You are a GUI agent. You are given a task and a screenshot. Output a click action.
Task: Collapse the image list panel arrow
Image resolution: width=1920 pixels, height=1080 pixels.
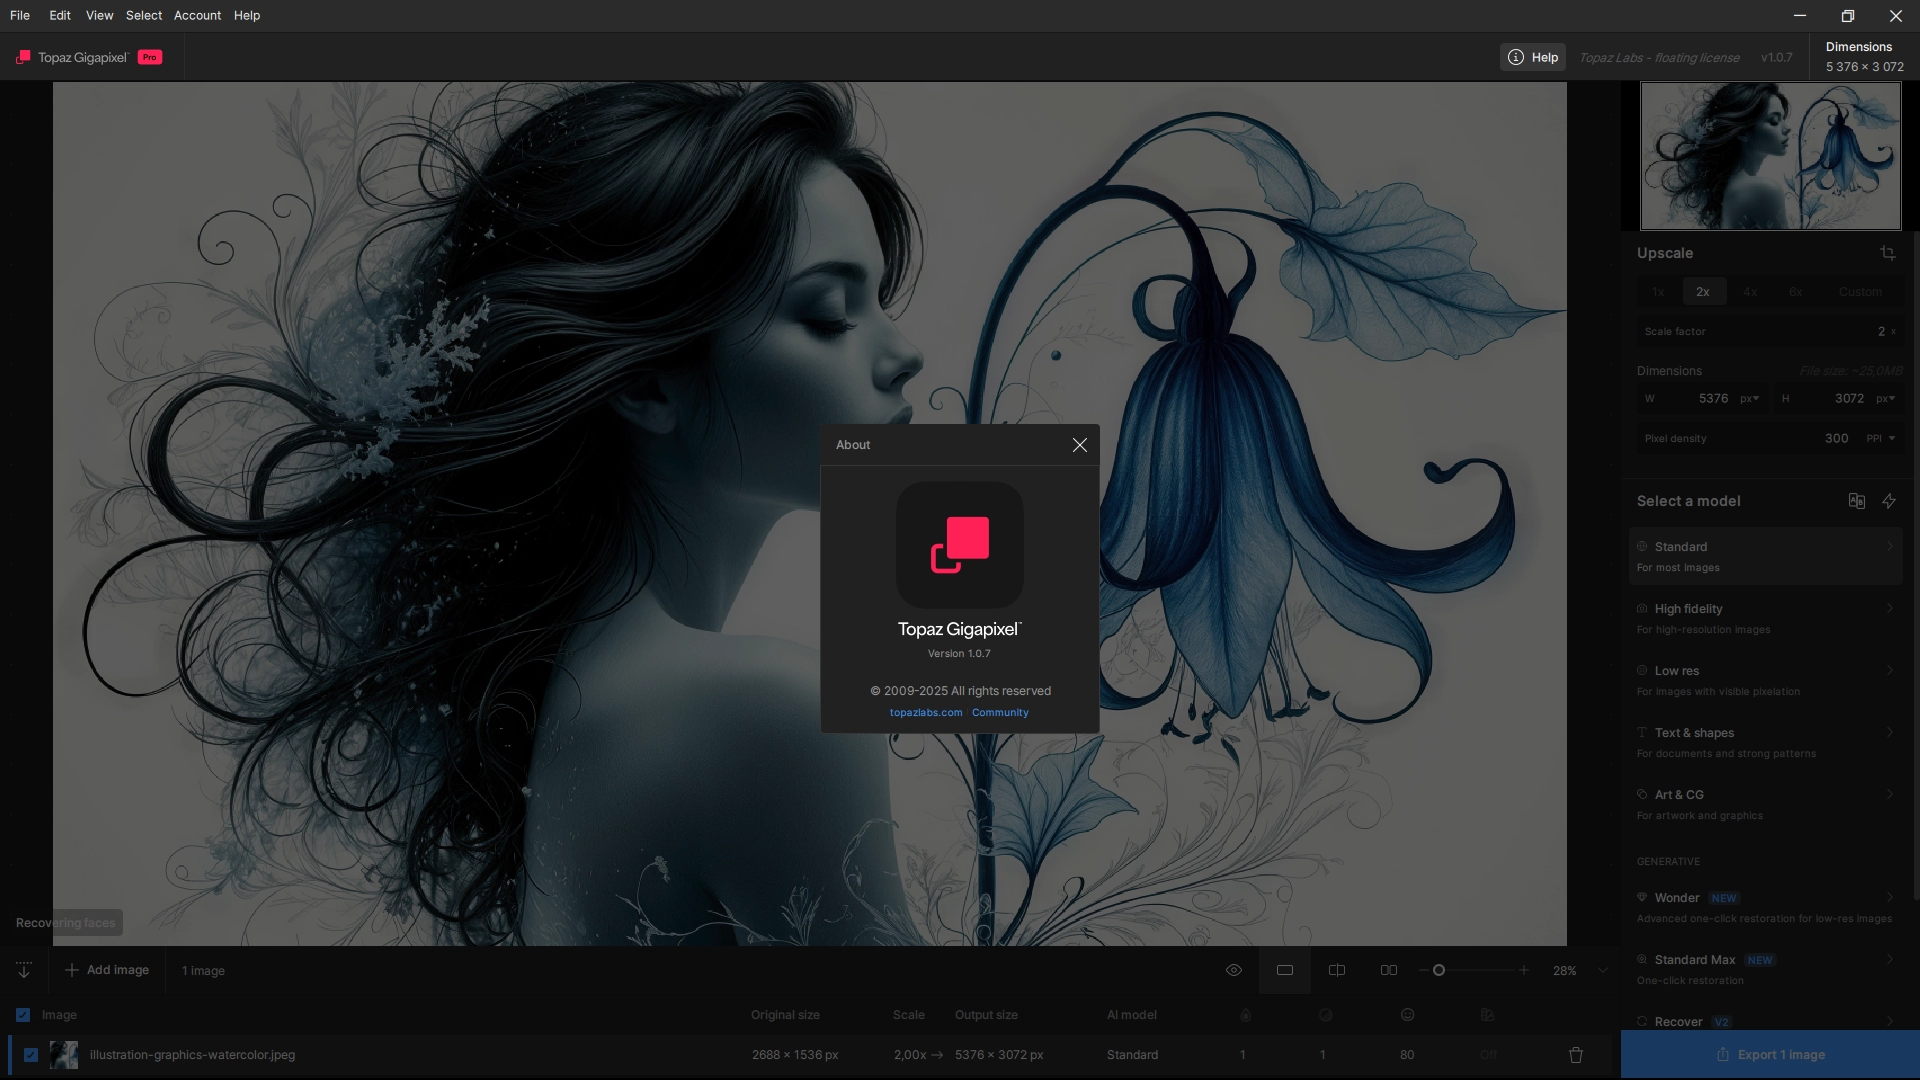pyautogui.click(x=24, y=970)
